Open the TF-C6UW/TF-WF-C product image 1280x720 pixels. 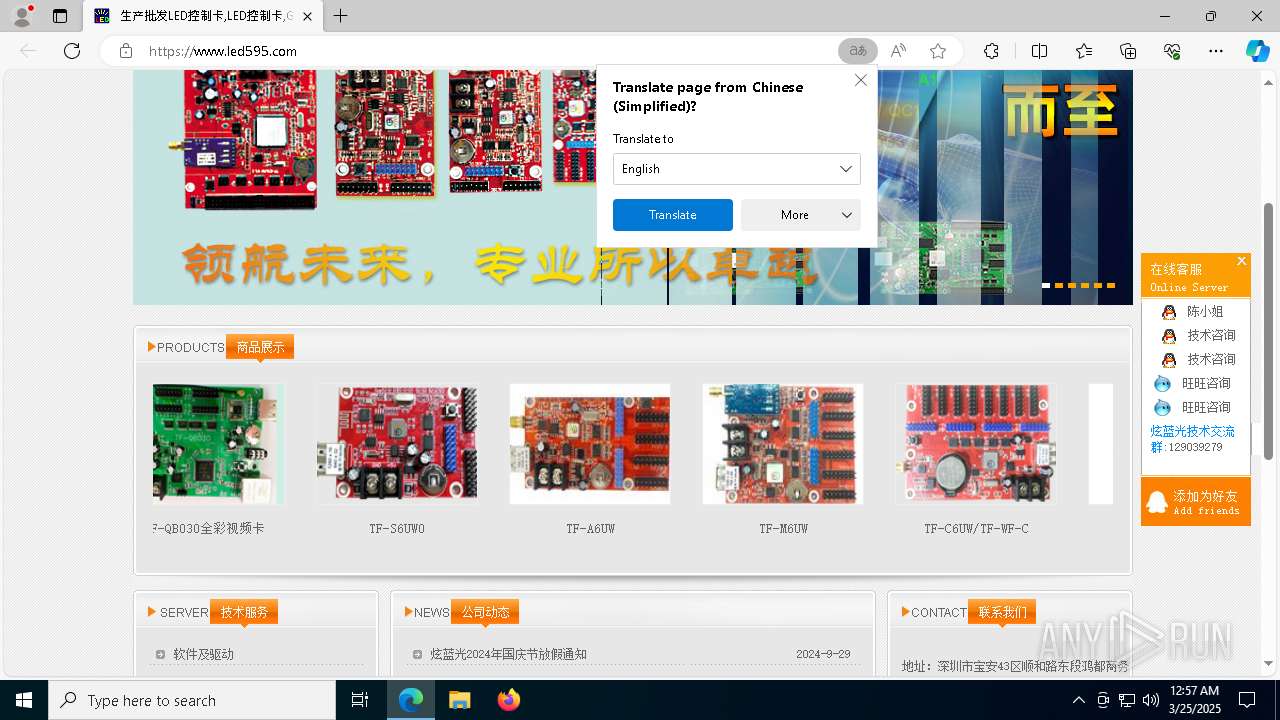pos(976,444)
